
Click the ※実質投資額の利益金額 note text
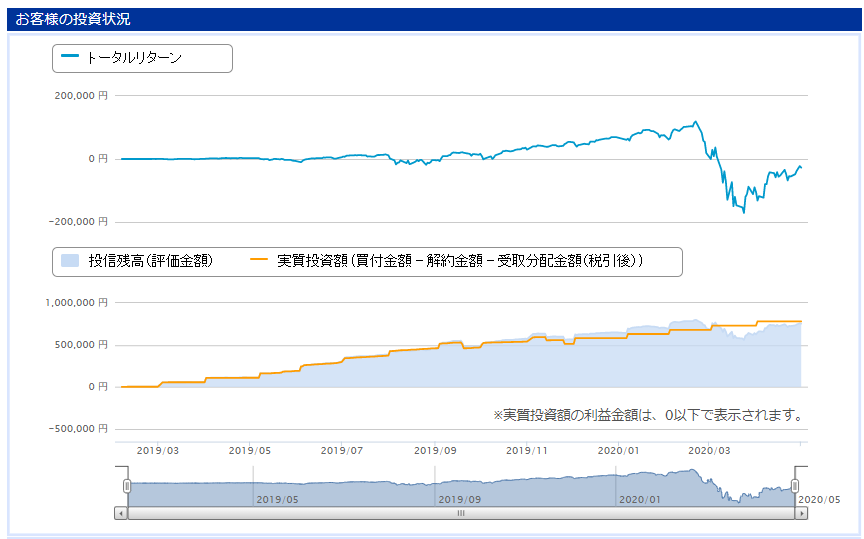click(x=649, y=415)
